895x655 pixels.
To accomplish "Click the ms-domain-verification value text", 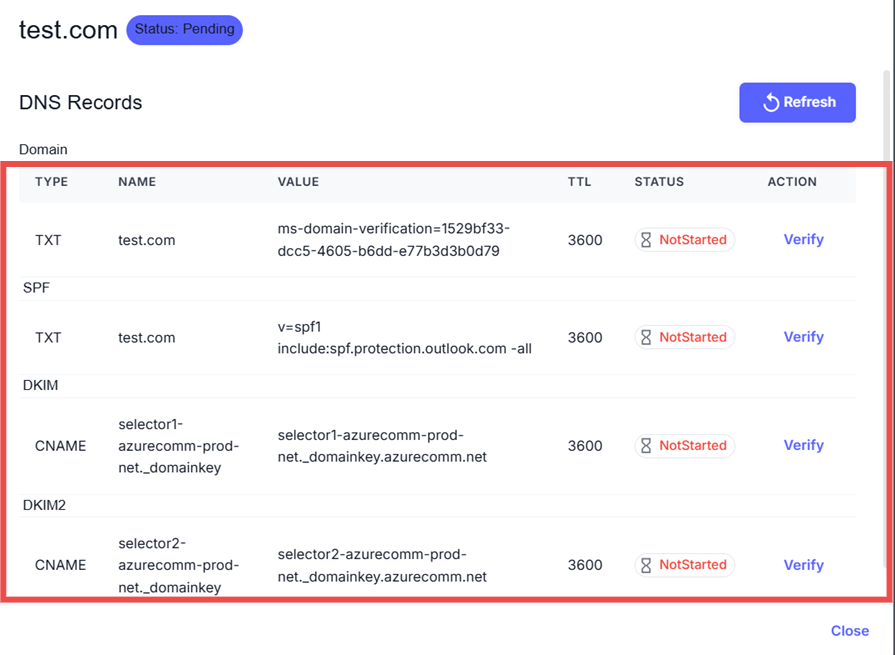I will [x=393, y=240].
